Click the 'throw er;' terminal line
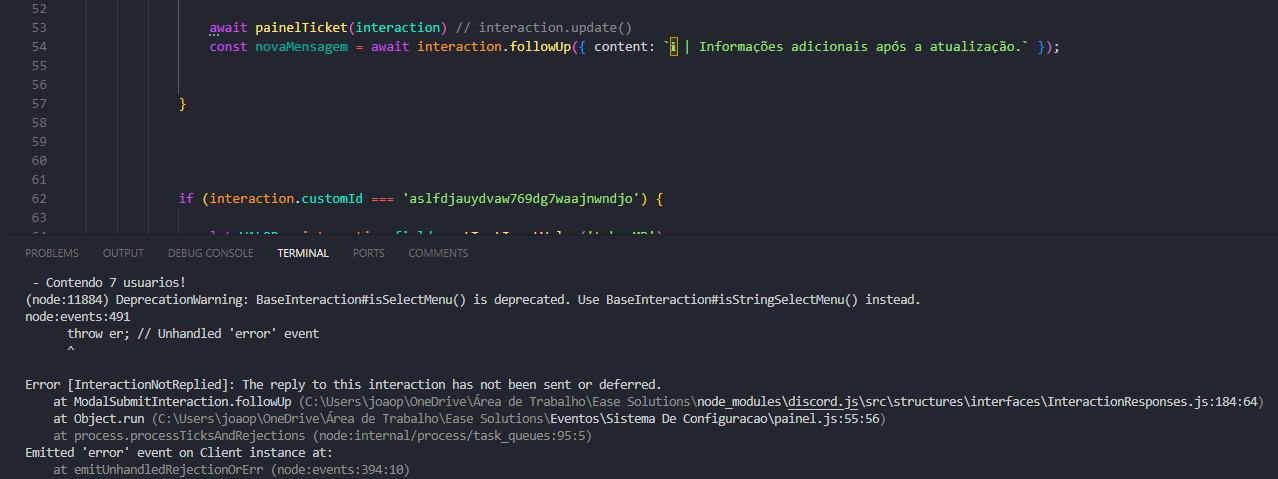 coord(193,334)
